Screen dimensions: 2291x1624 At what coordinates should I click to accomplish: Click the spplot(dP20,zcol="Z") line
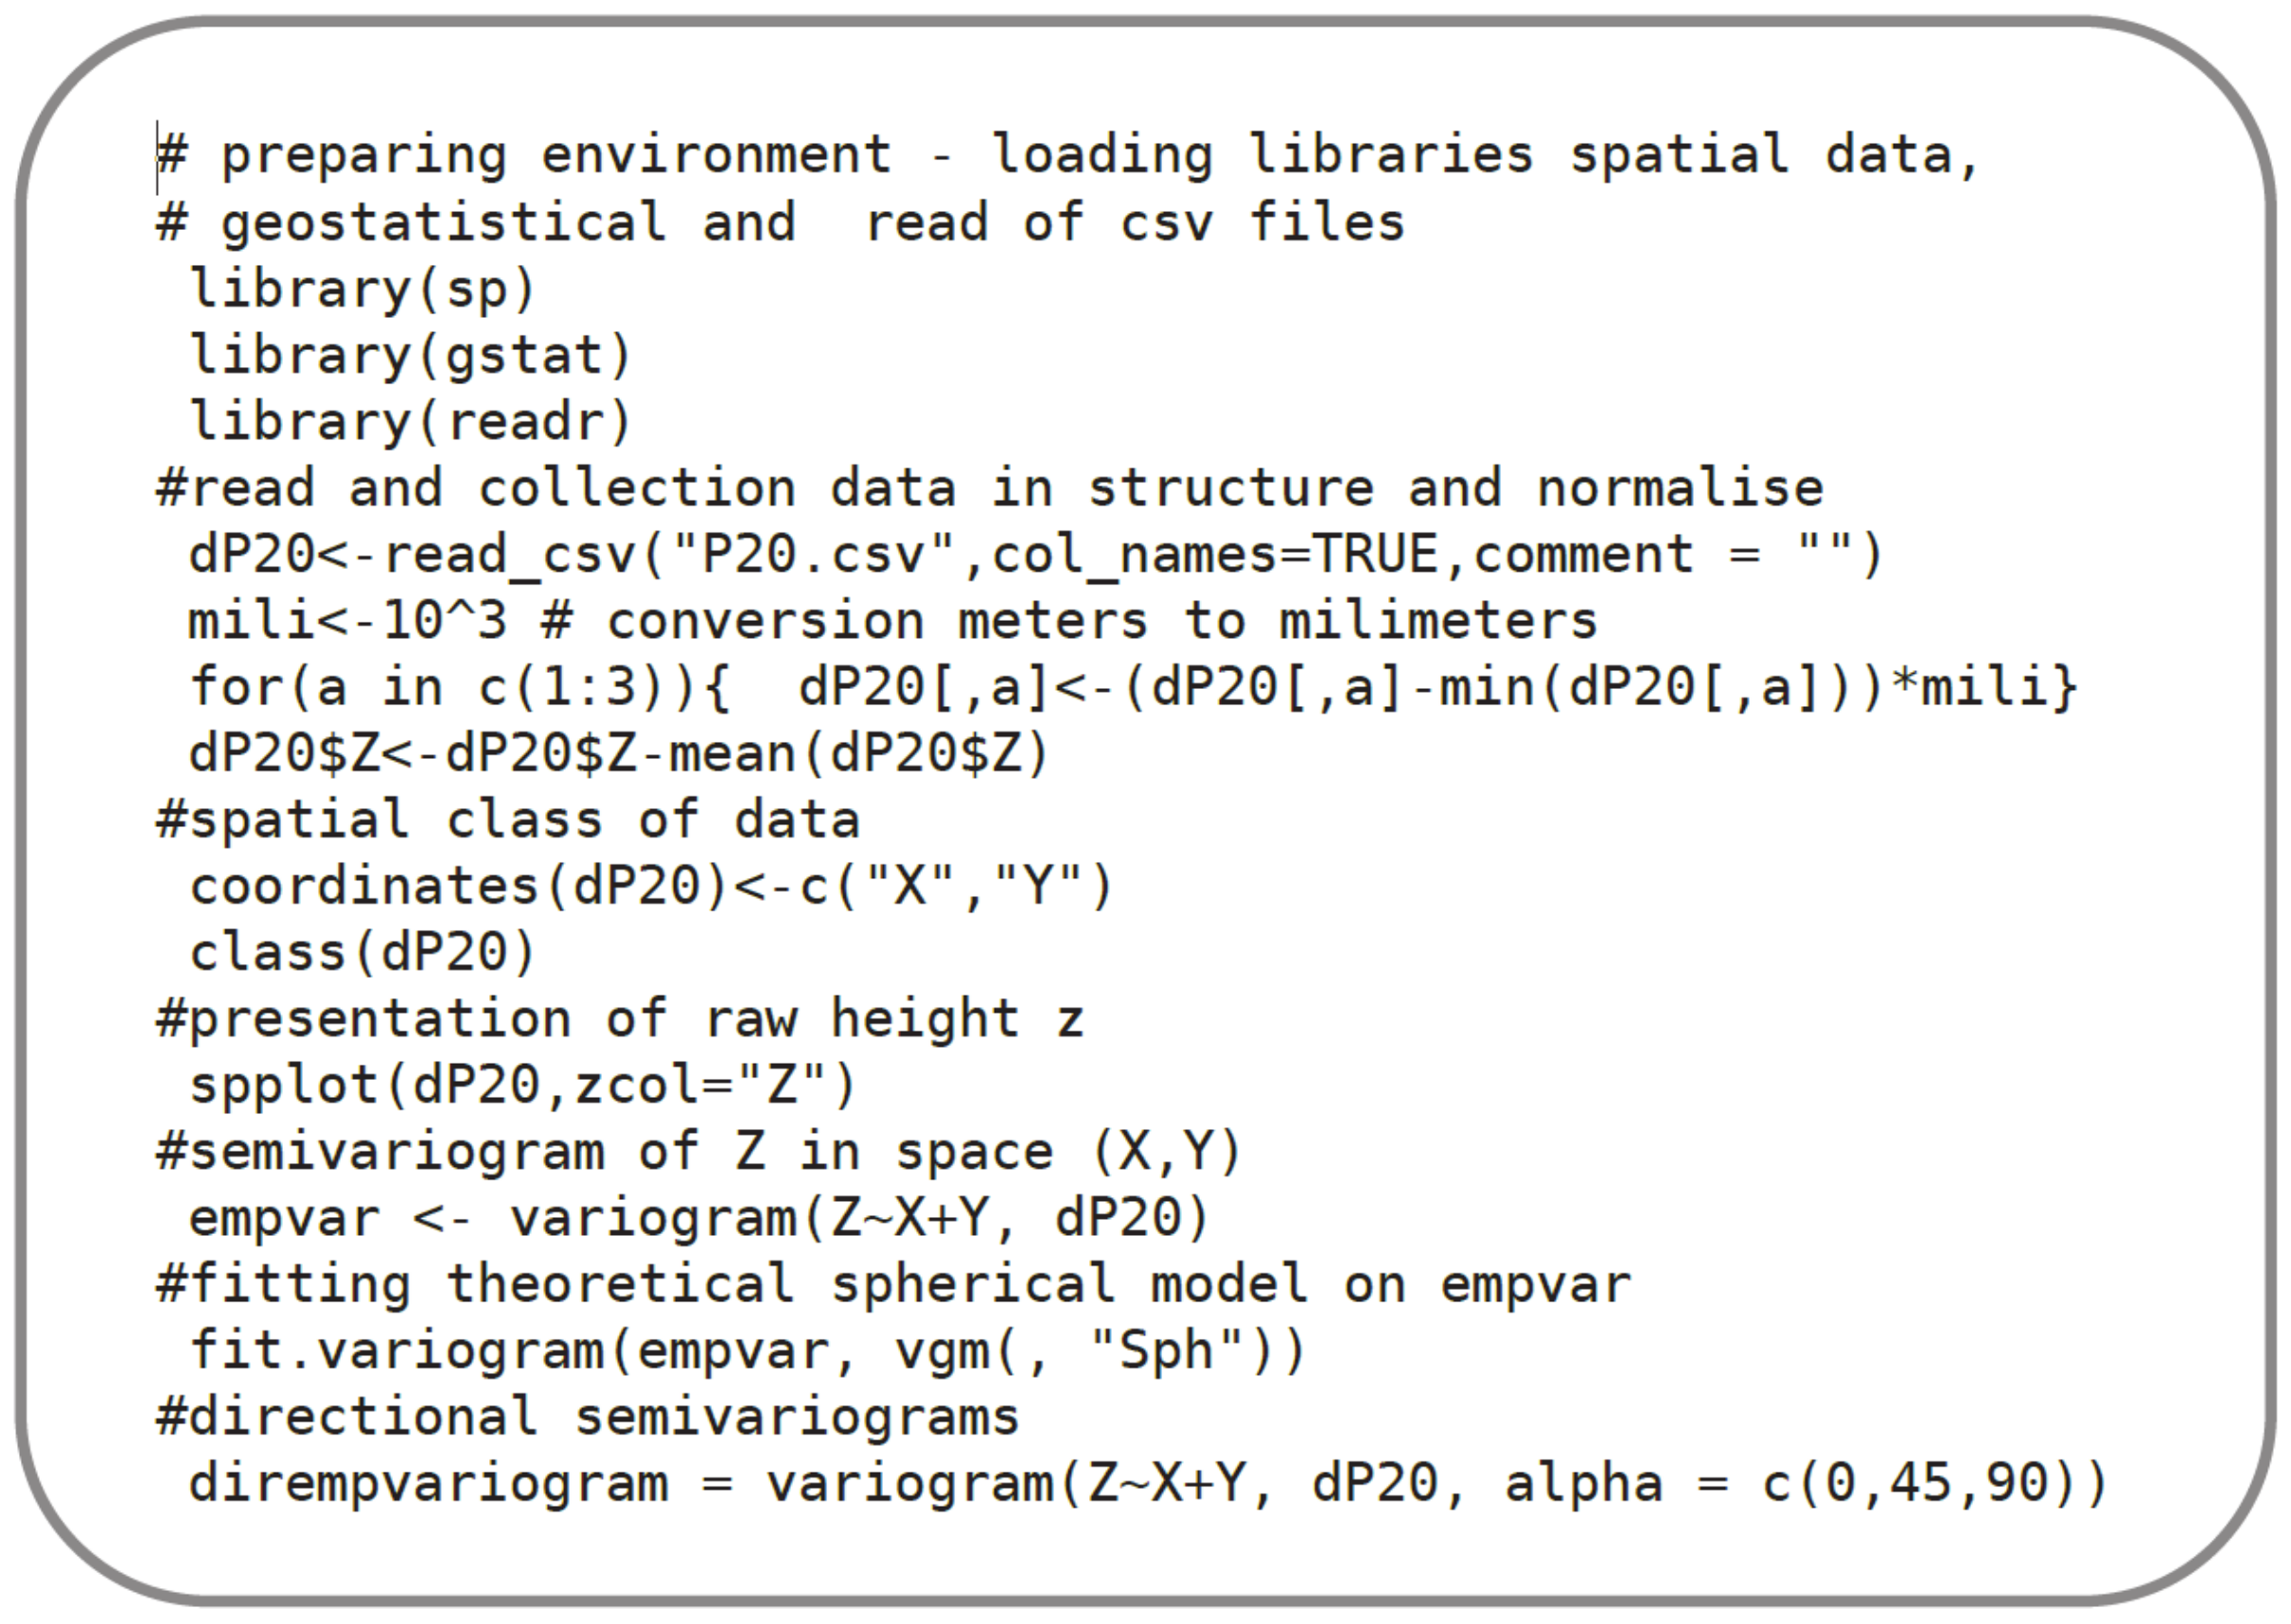(523, 1085)
